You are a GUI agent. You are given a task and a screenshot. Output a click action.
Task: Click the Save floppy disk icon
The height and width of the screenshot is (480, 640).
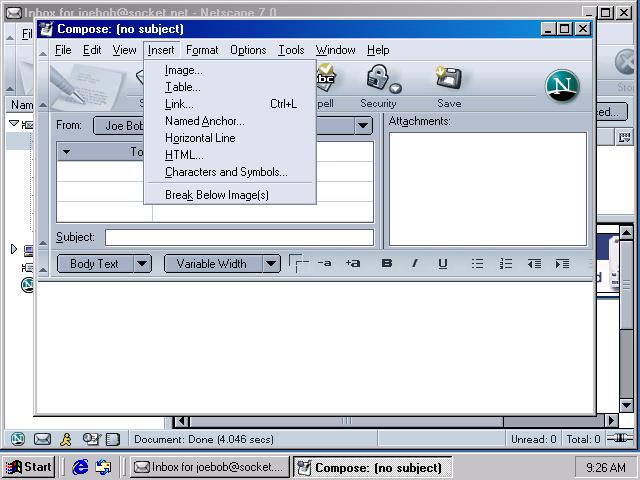pos(449,78)
